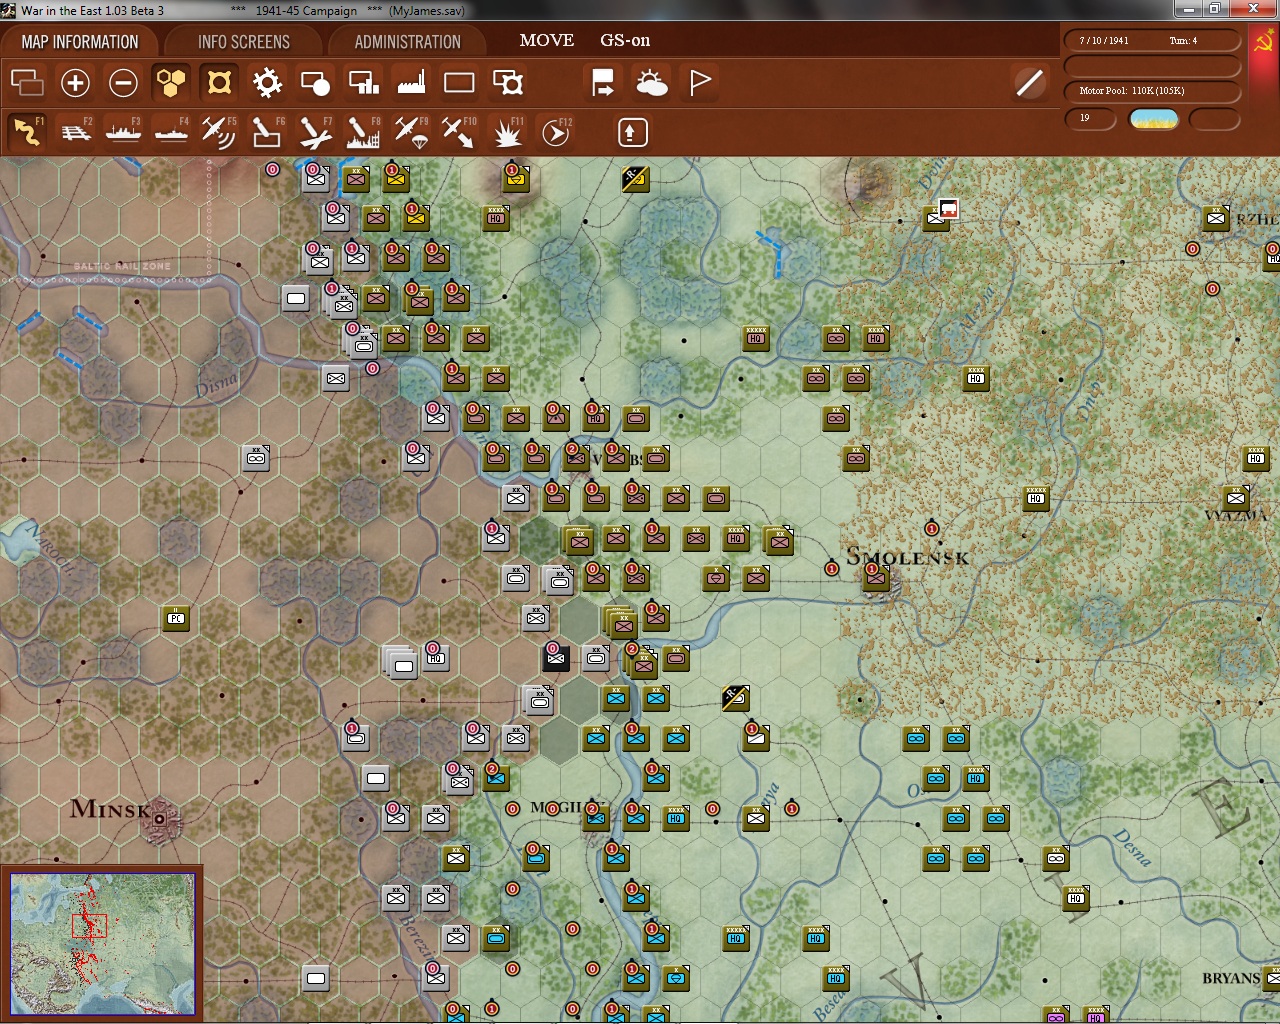Open the gear settings icon
Screen dimensions: 1280x1024
coord(267,82)
